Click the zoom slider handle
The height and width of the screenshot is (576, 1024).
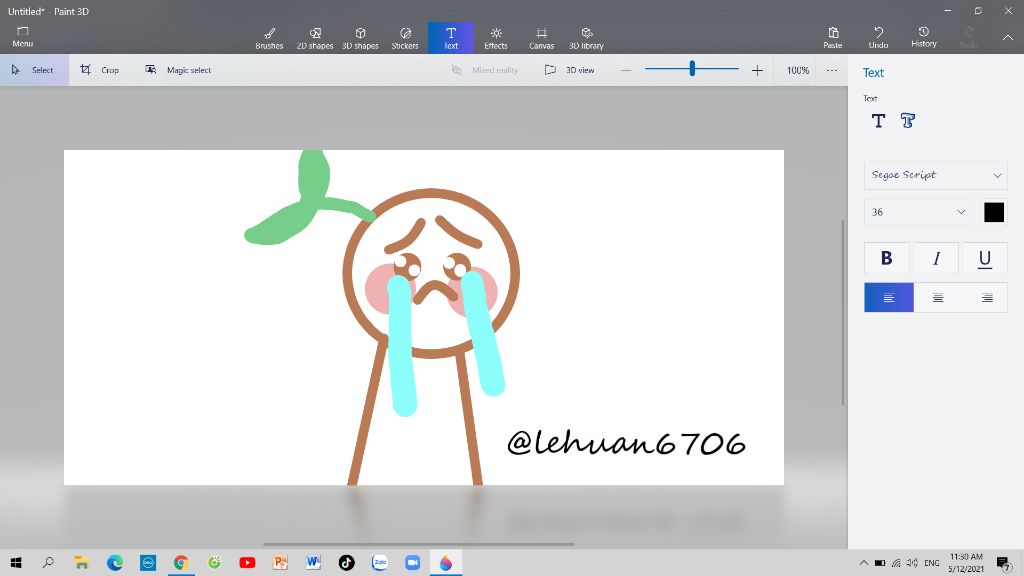pyautogui.click(x=692, y=68)
